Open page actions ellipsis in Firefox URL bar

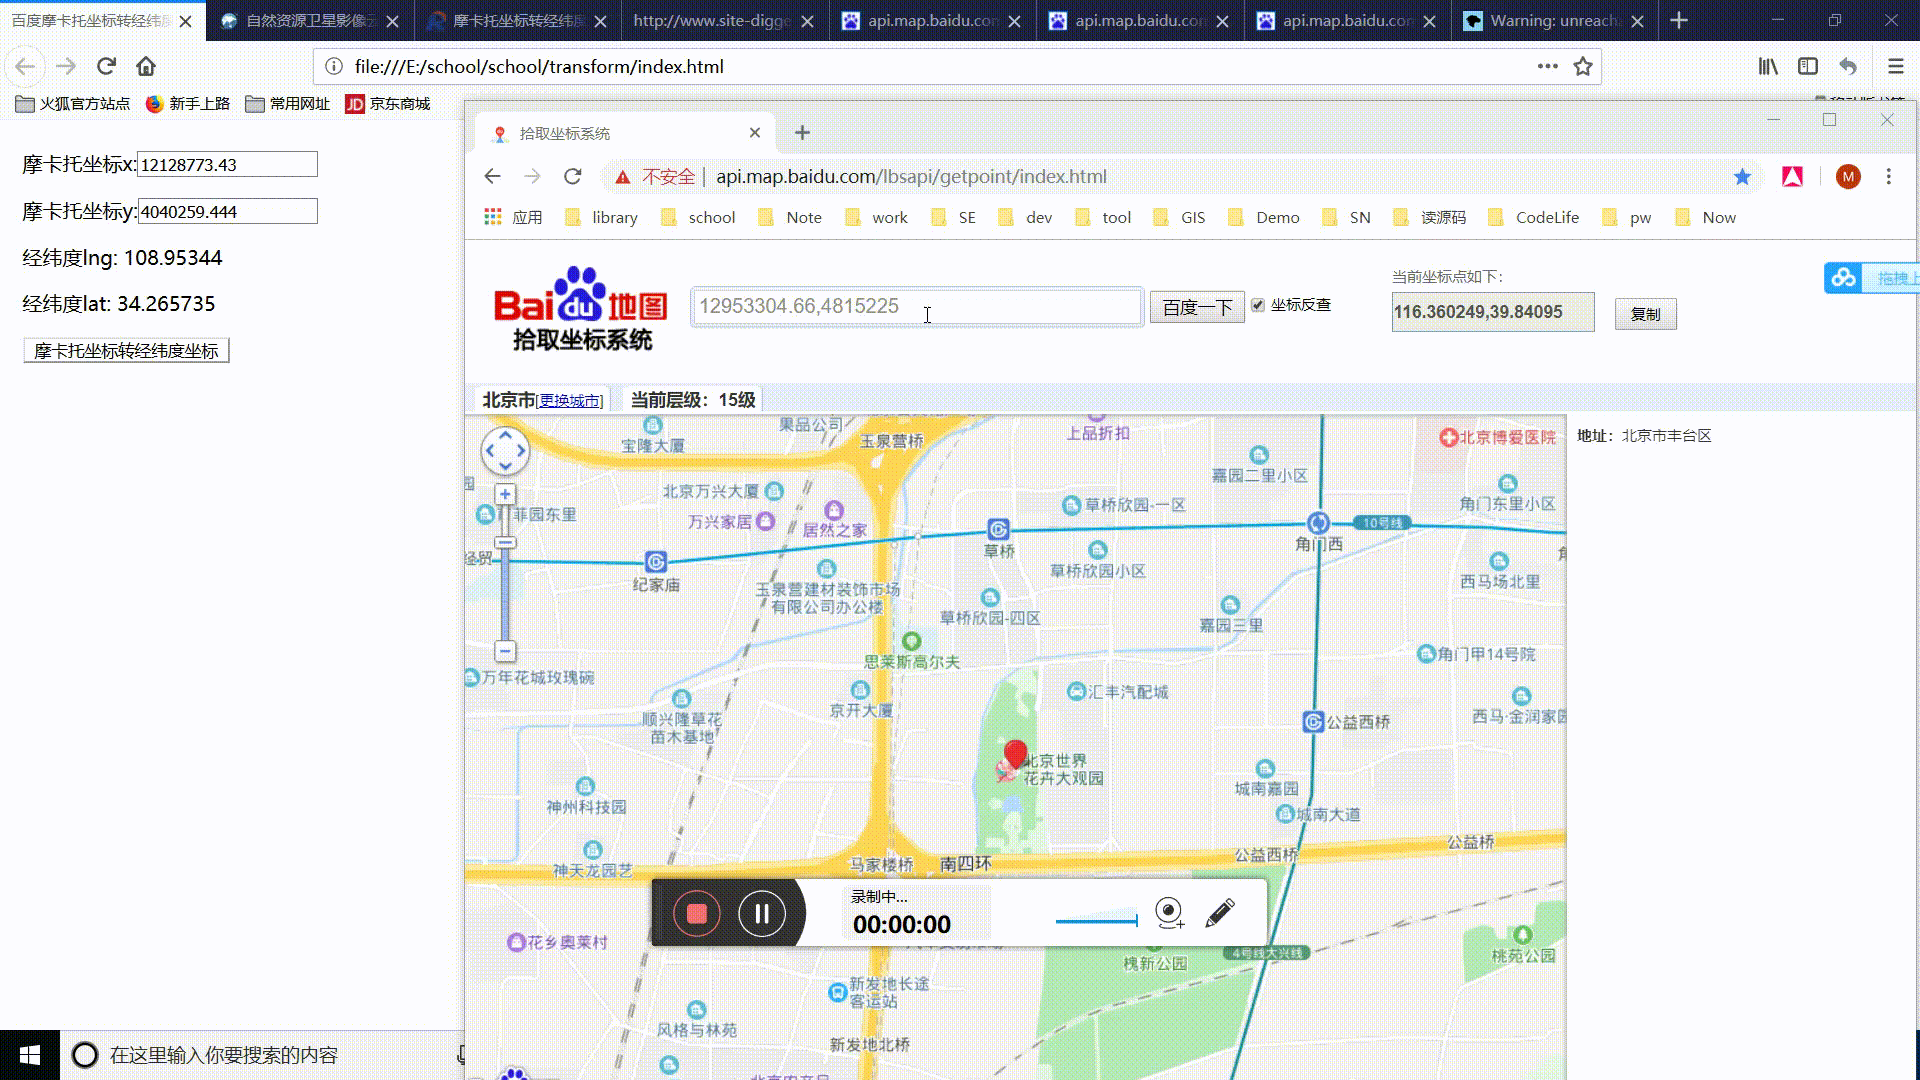[x=1547, y=67]
